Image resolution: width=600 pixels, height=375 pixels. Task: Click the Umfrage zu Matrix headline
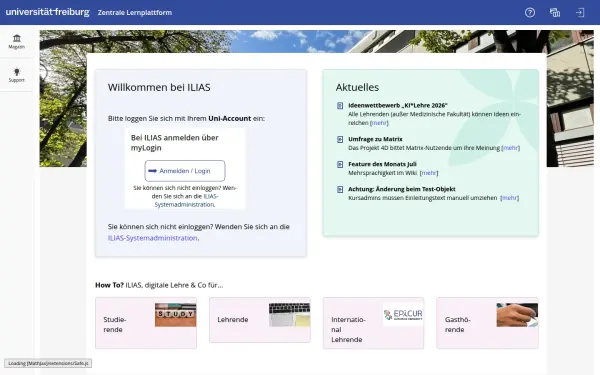coord(375,139)
